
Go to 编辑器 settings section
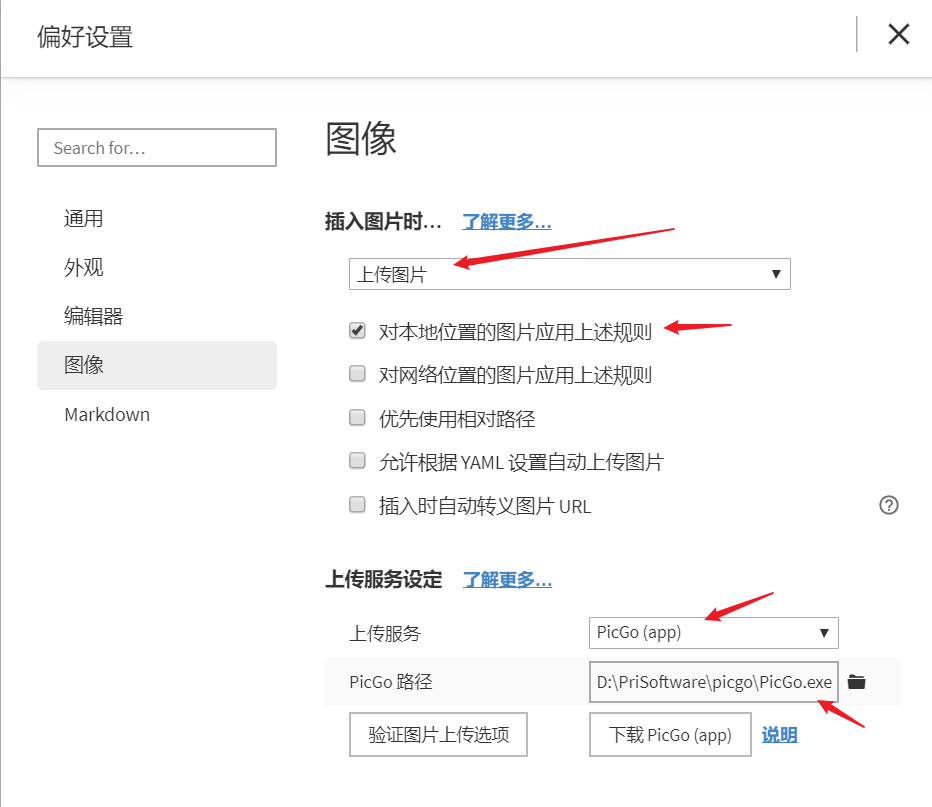(94, 317)
